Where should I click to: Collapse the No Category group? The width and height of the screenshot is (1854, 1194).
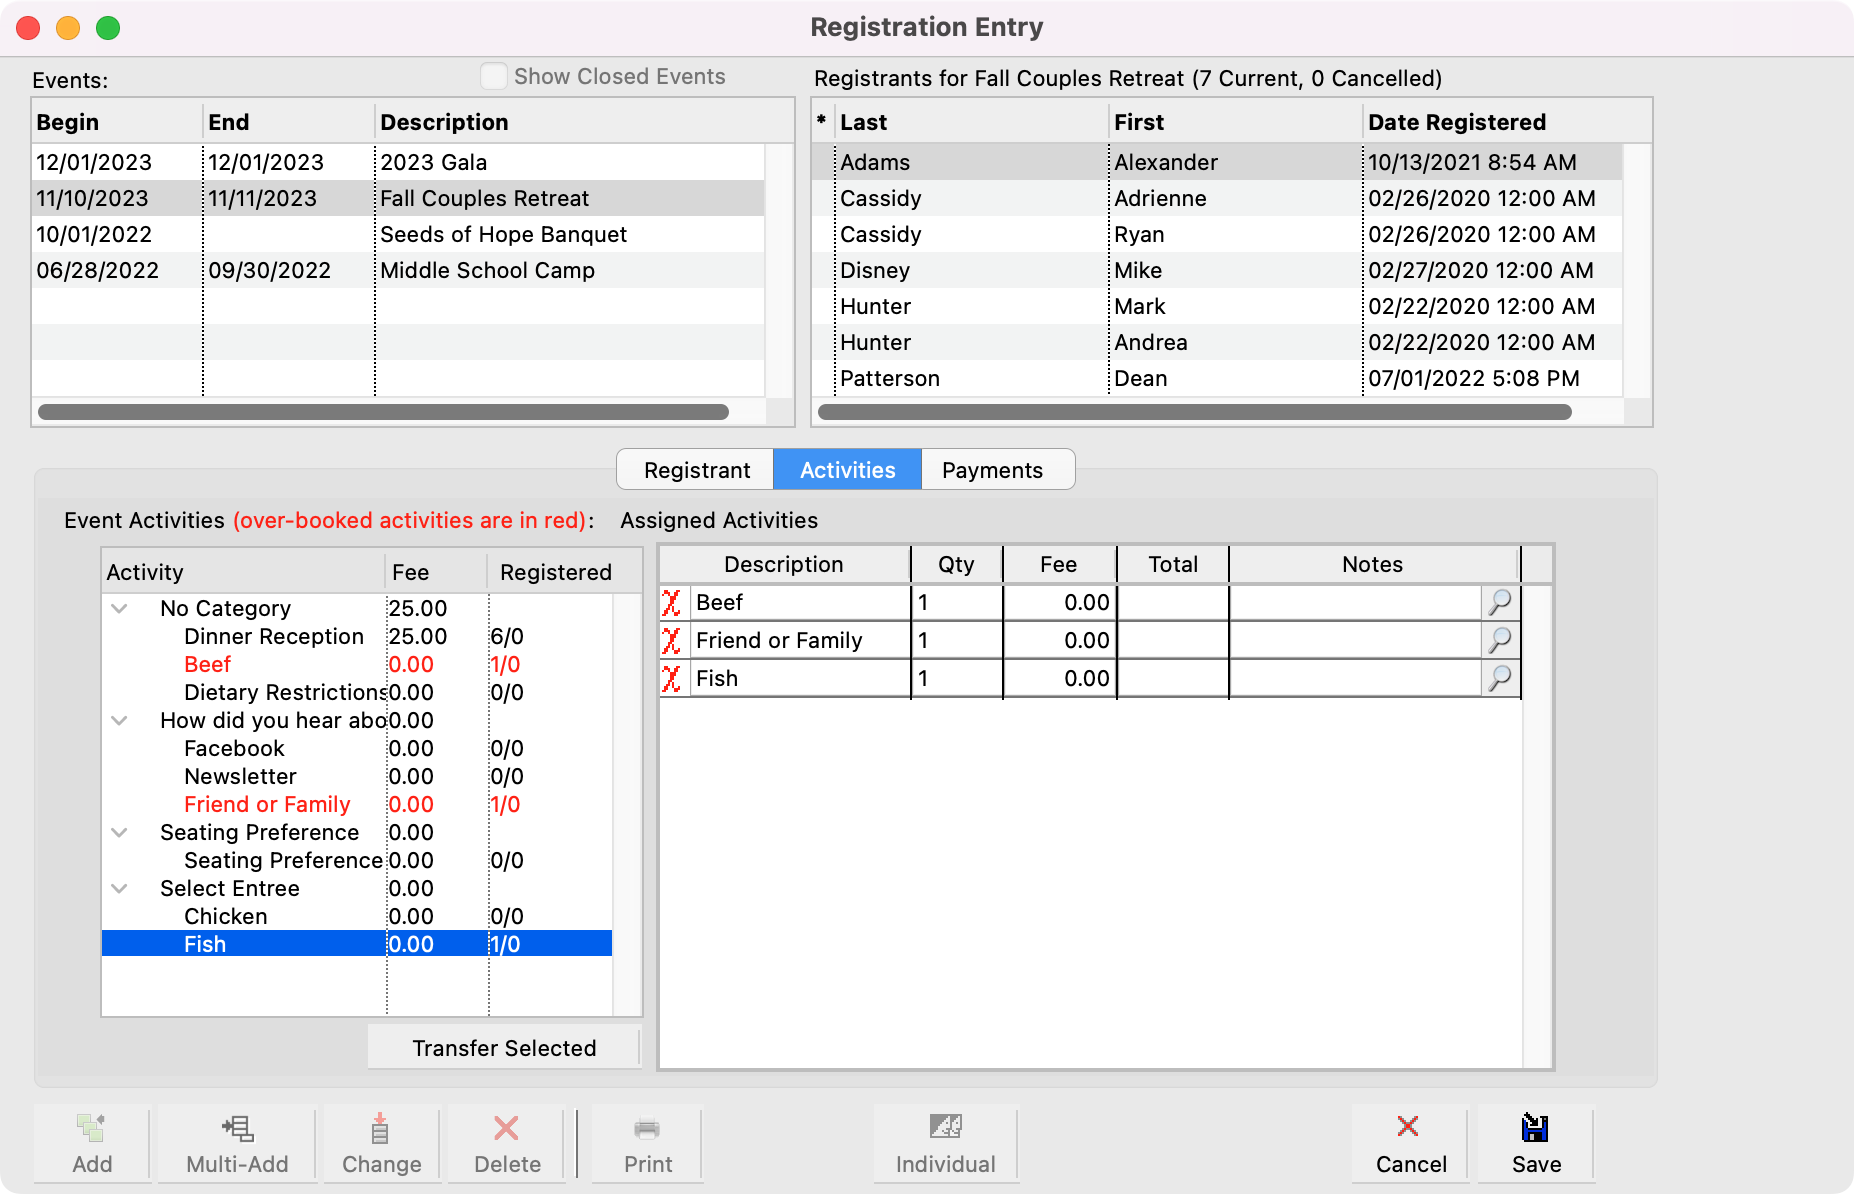pos(120,609)
